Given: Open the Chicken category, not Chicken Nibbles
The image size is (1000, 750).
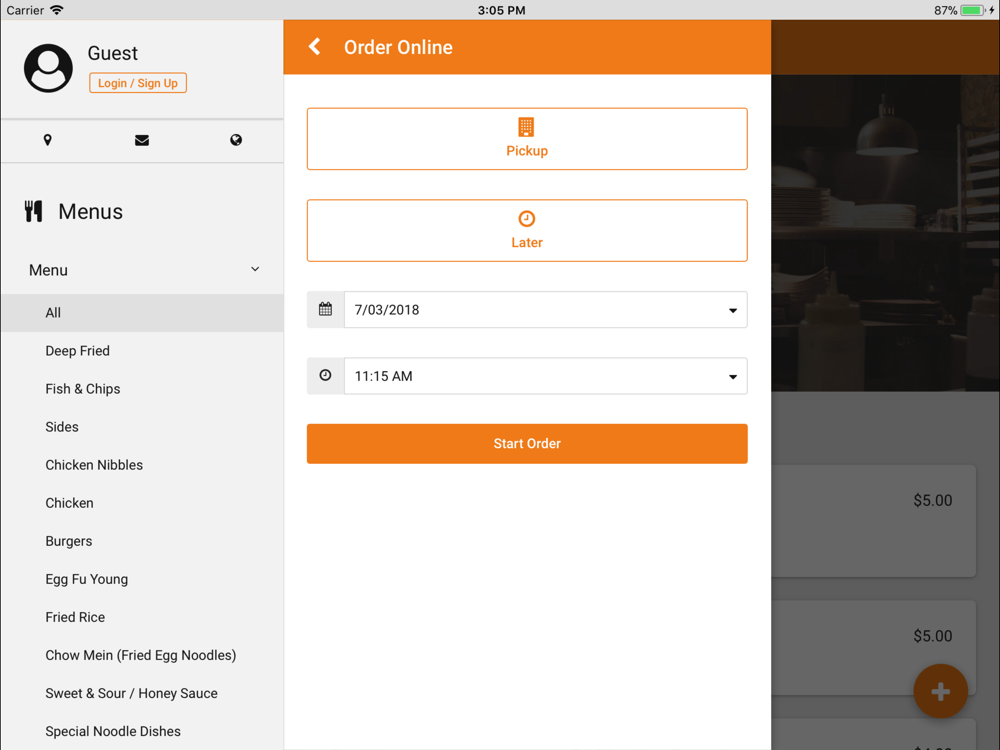Looking at the screenshot, I should 142,503.
